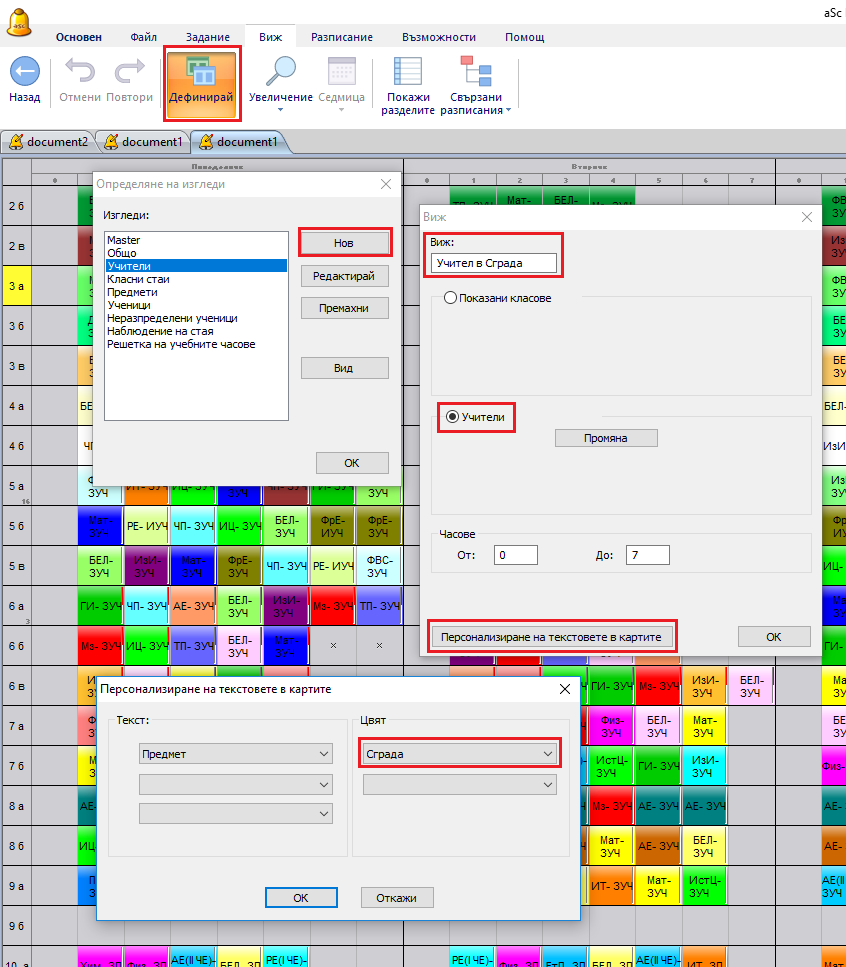Click the Виж name input field
Image resolution: width=846 pixels, height=967 pixels.
click(x=494, y=263)
